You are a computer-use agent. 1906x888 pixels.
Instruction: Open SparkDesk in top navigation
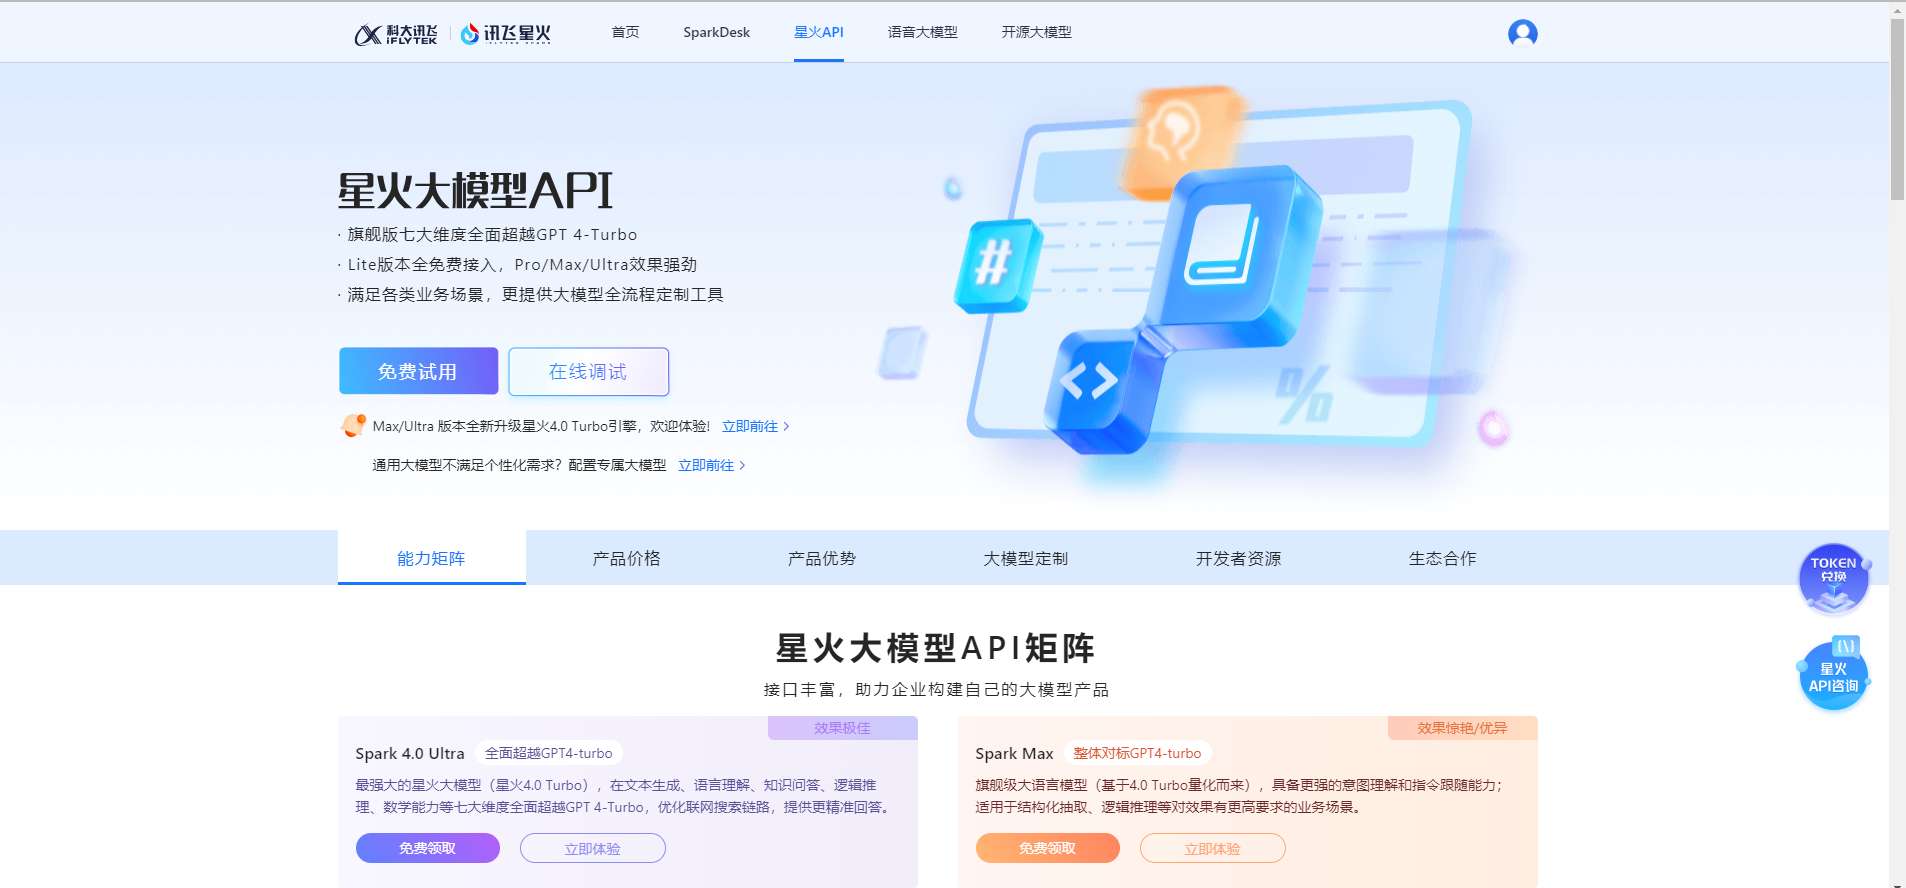click(716, 32)
